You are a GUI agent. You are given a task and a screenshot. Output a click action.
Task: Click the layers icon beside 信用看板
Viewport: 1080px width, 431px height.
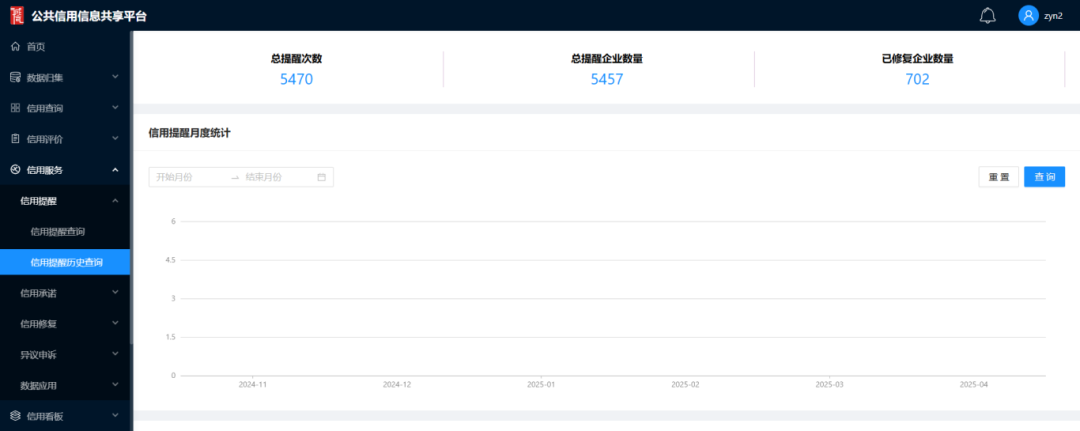point(15,415)
